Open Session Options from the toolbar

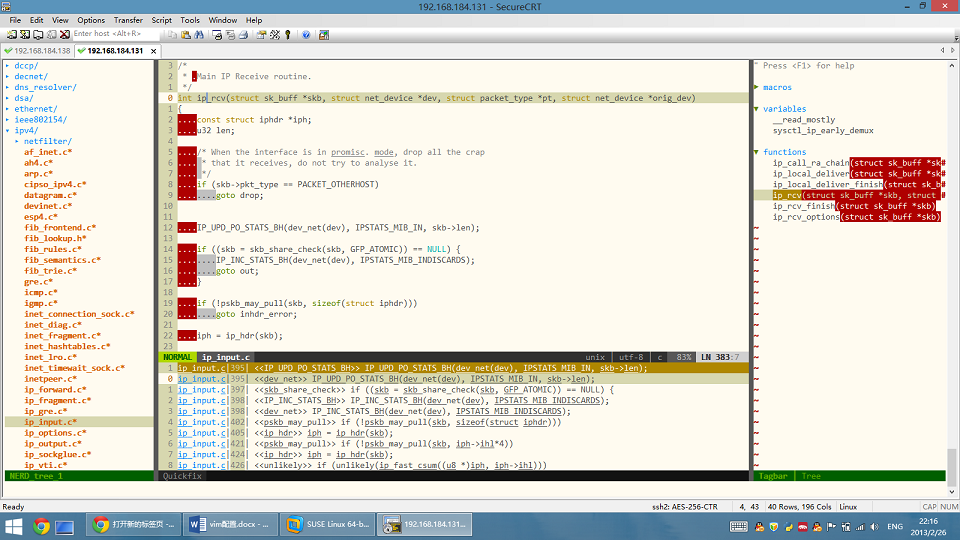point(261,35)
